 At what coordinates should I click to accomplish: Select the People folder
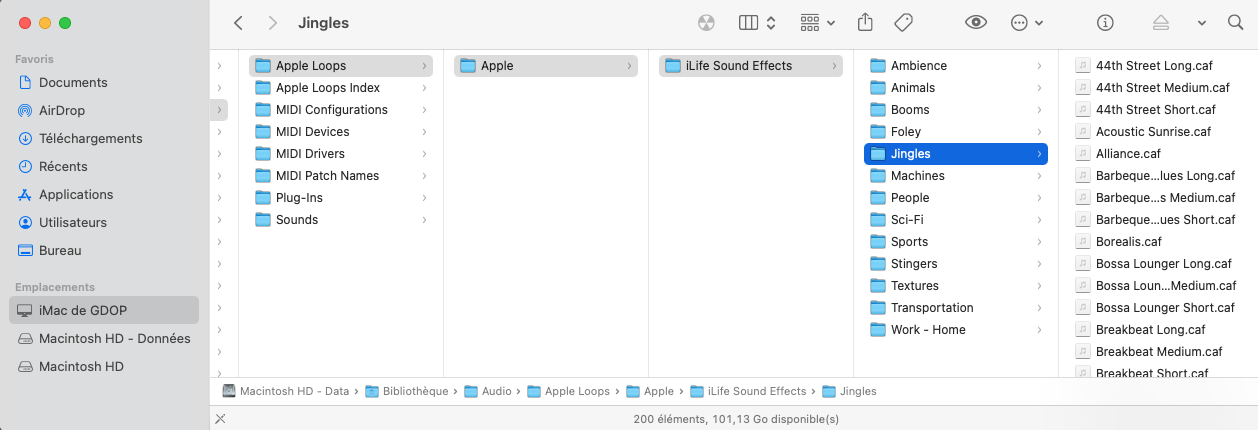tap(956, 198)
